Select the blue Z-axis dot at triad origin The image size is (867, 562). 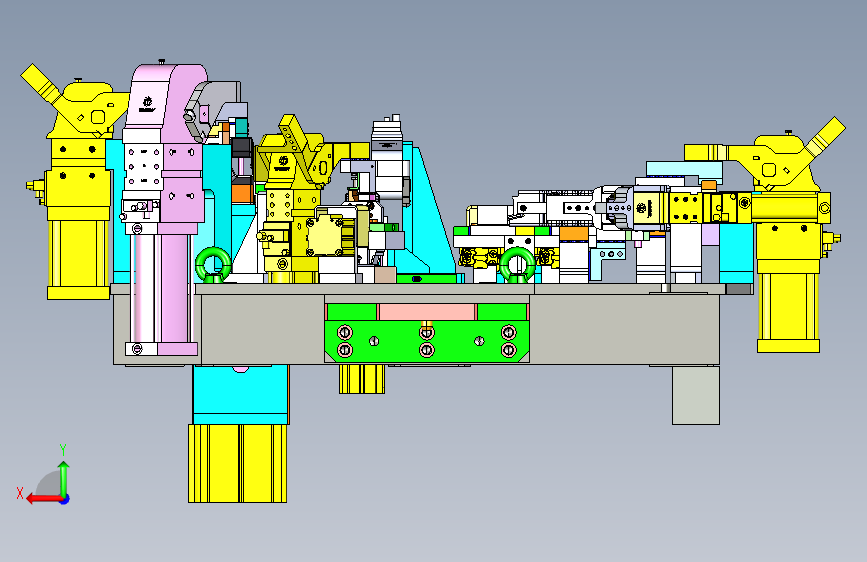point(65,499)
